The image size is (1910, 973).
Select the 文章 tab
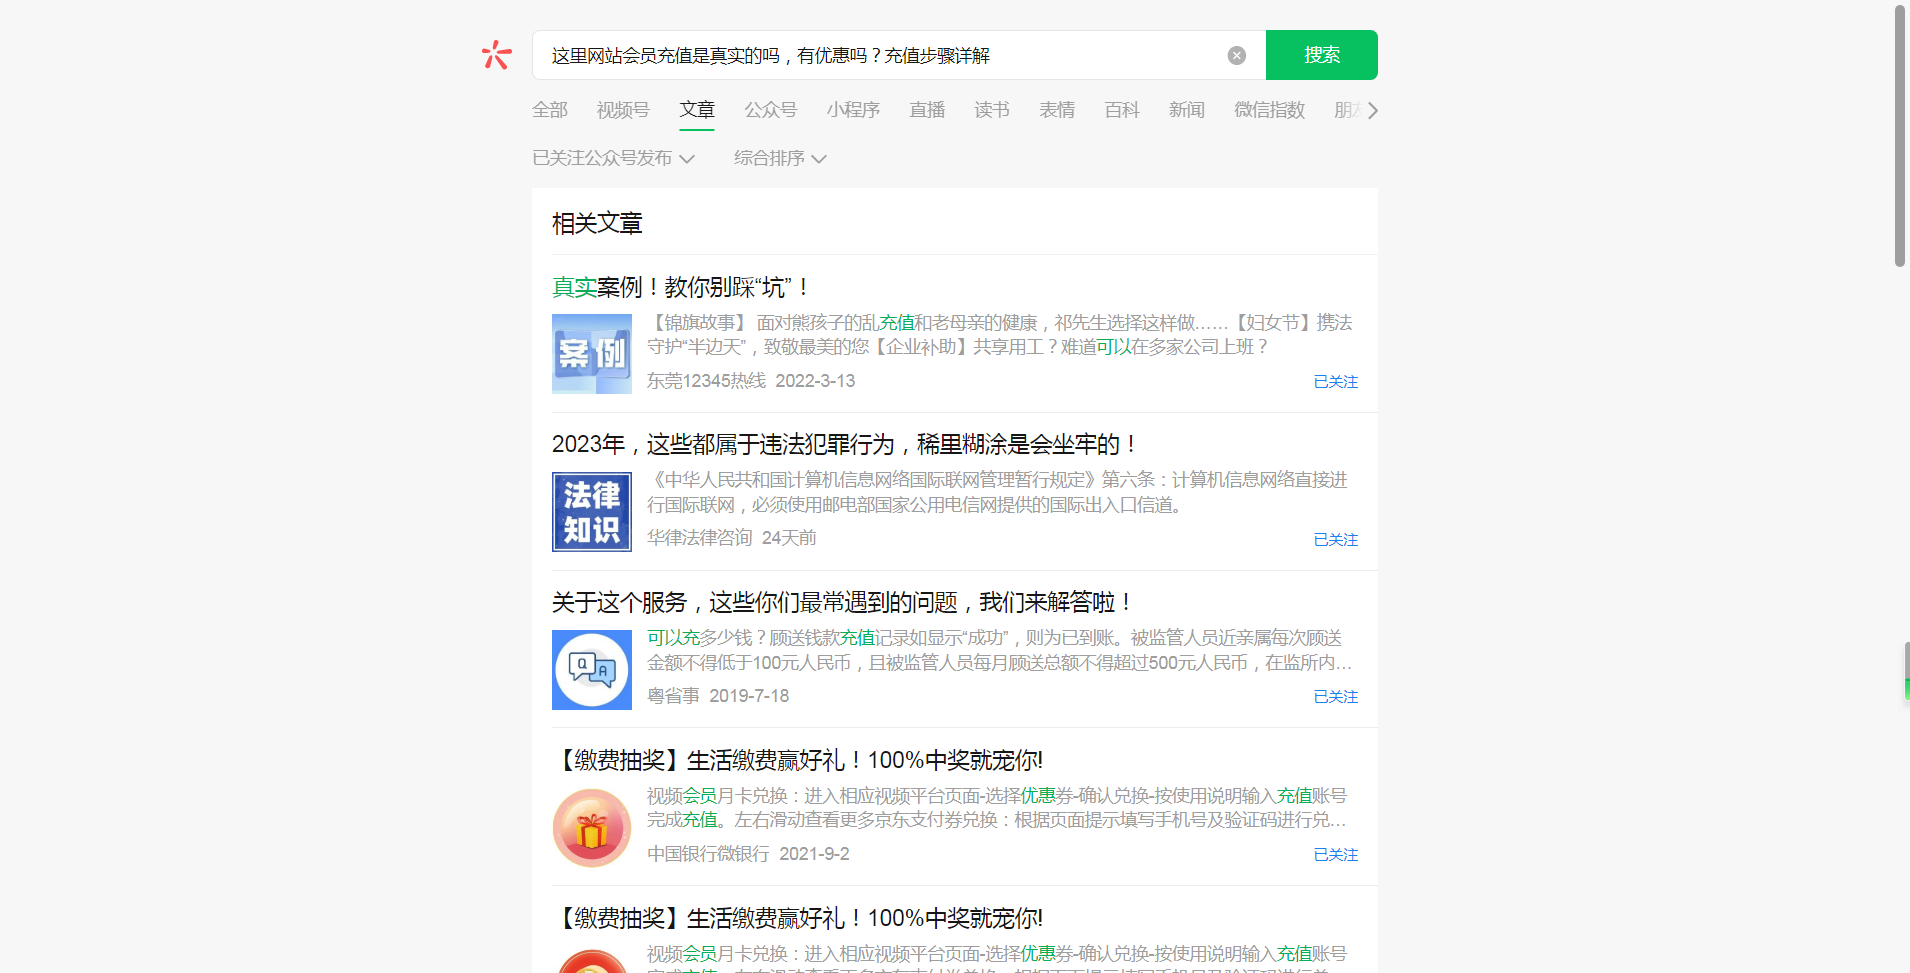[x=697, y=110]
